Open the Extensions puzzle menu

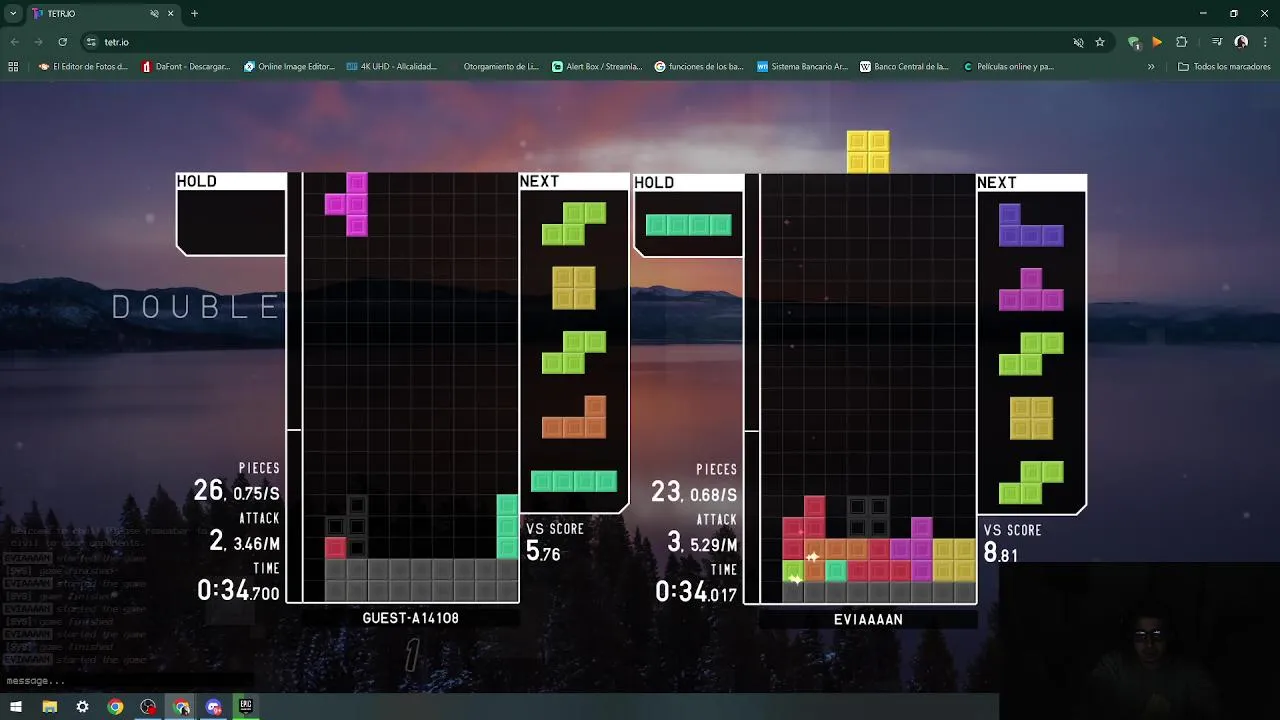click(x=1181, y=42)
